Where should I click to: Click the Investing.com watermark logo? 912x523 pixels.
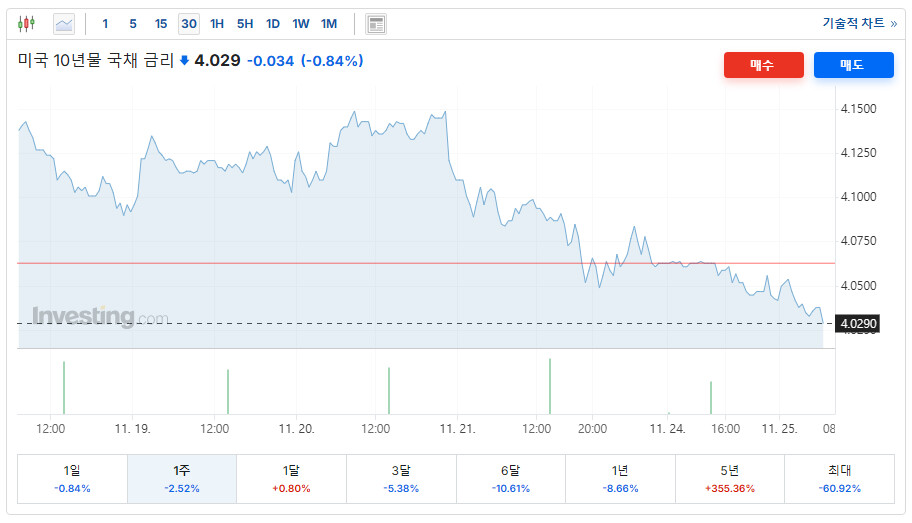coord(100,317)
